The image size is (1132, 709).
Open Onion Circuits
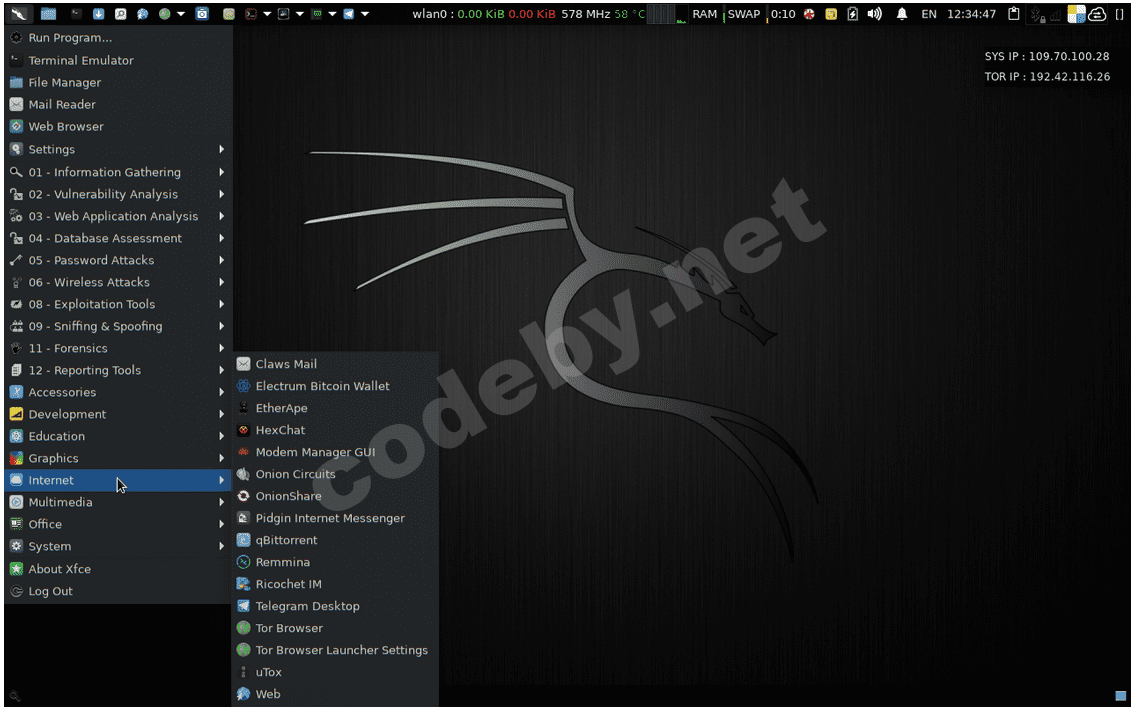335,474
